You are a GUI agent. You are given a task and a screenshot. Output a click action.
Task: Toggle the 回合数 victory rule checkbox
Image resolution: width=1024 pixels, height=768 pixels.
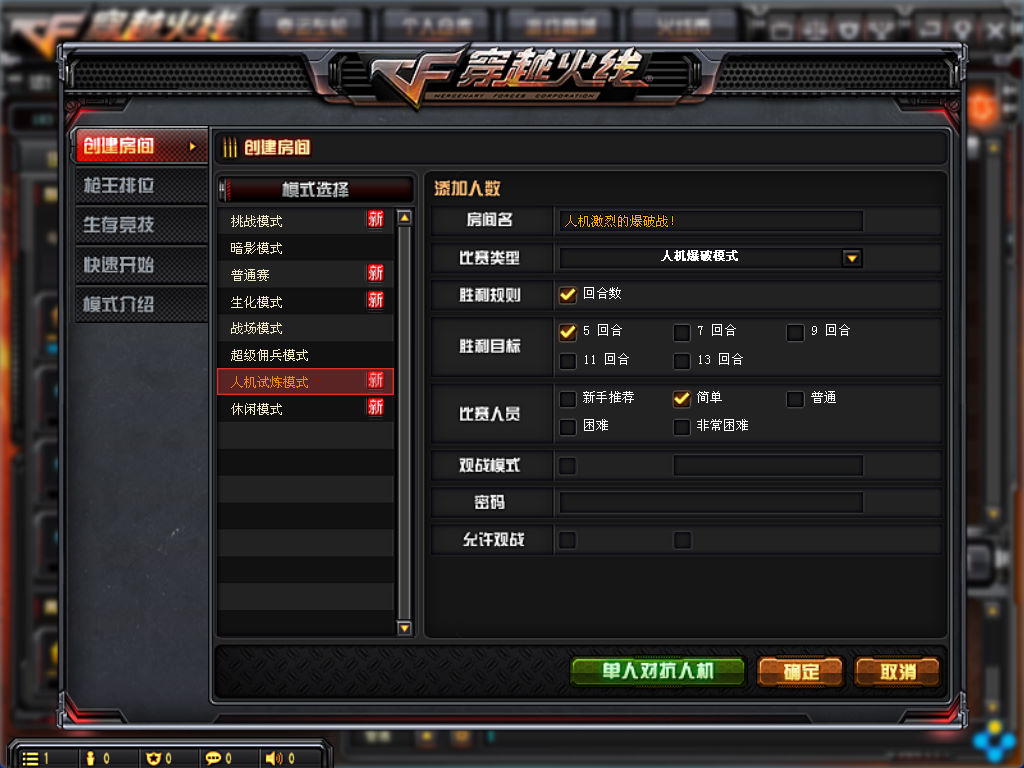point(568,295)
